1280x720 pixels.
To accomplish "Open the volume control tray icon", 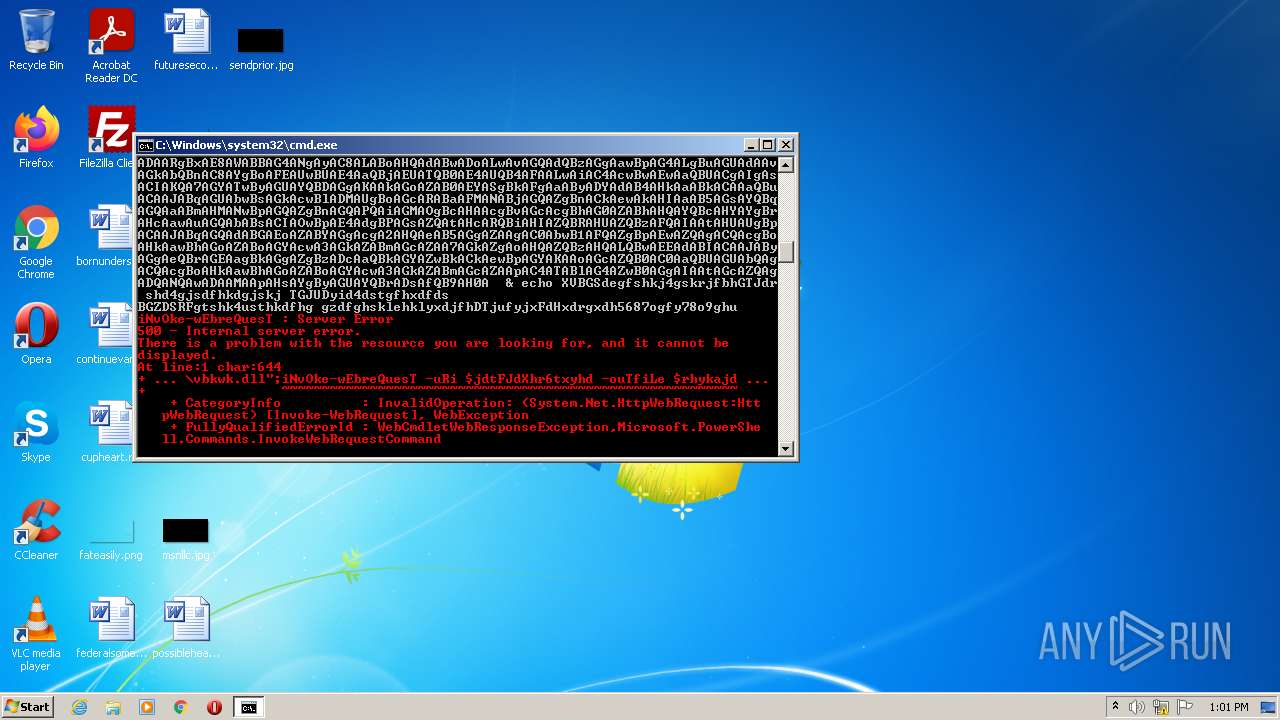I will pyautogui.click(x=1137, y=707).
